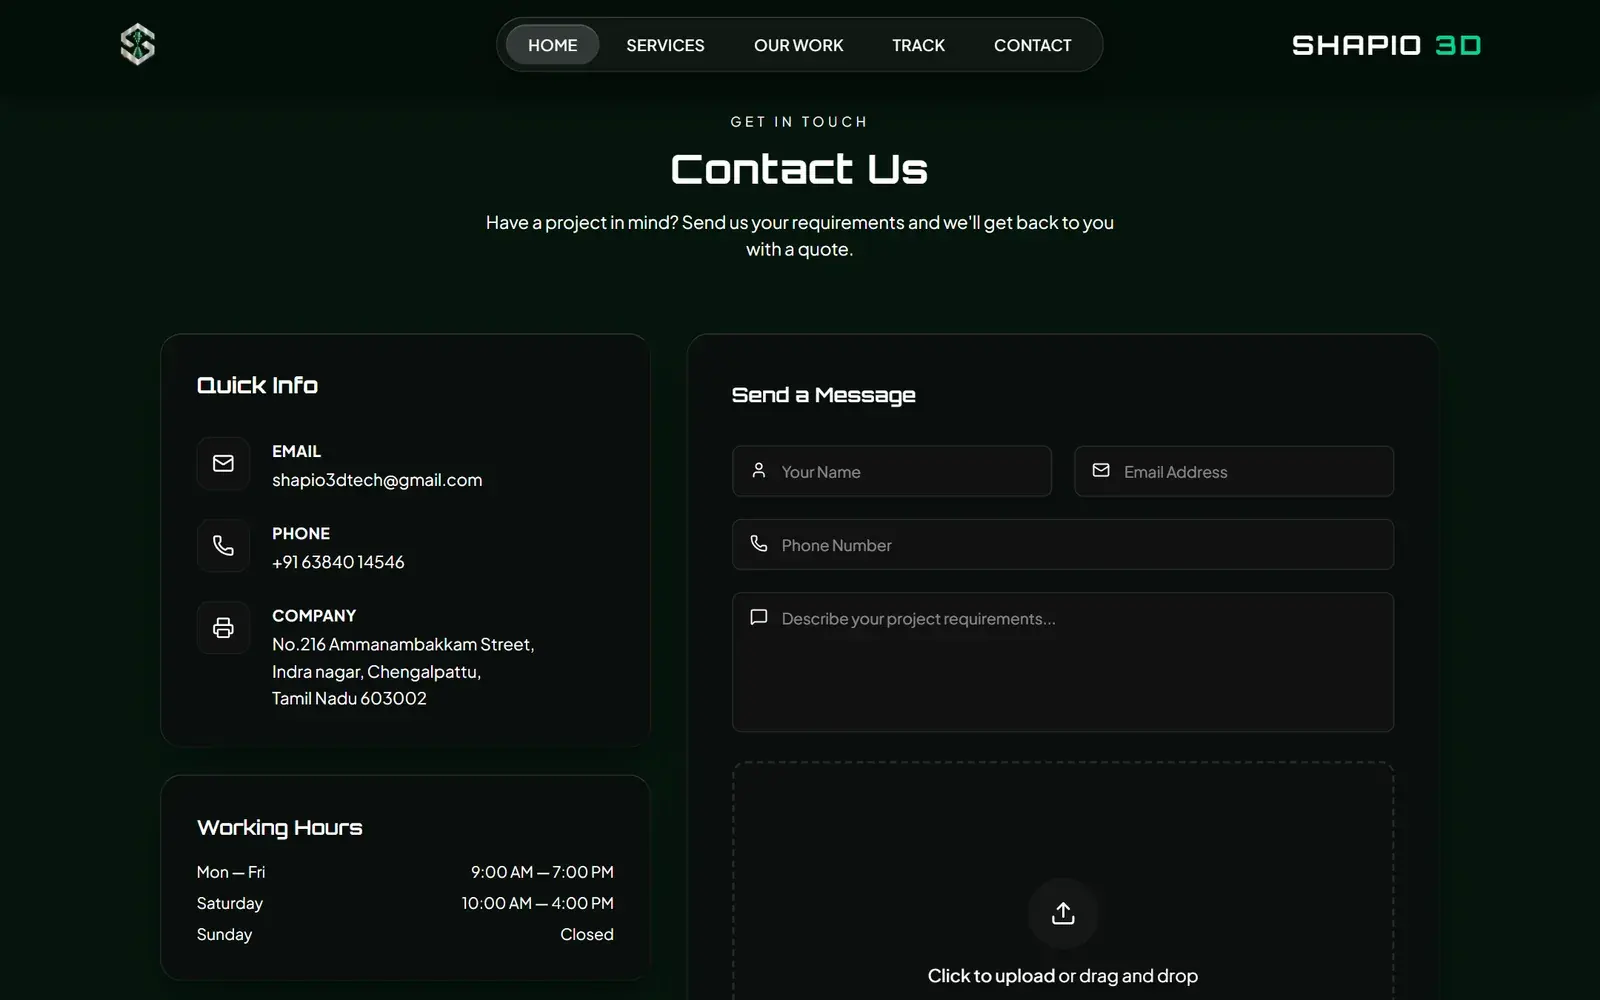Click the 'Working Hours' card heading
1600x1000 pixels.
point(279,828)
